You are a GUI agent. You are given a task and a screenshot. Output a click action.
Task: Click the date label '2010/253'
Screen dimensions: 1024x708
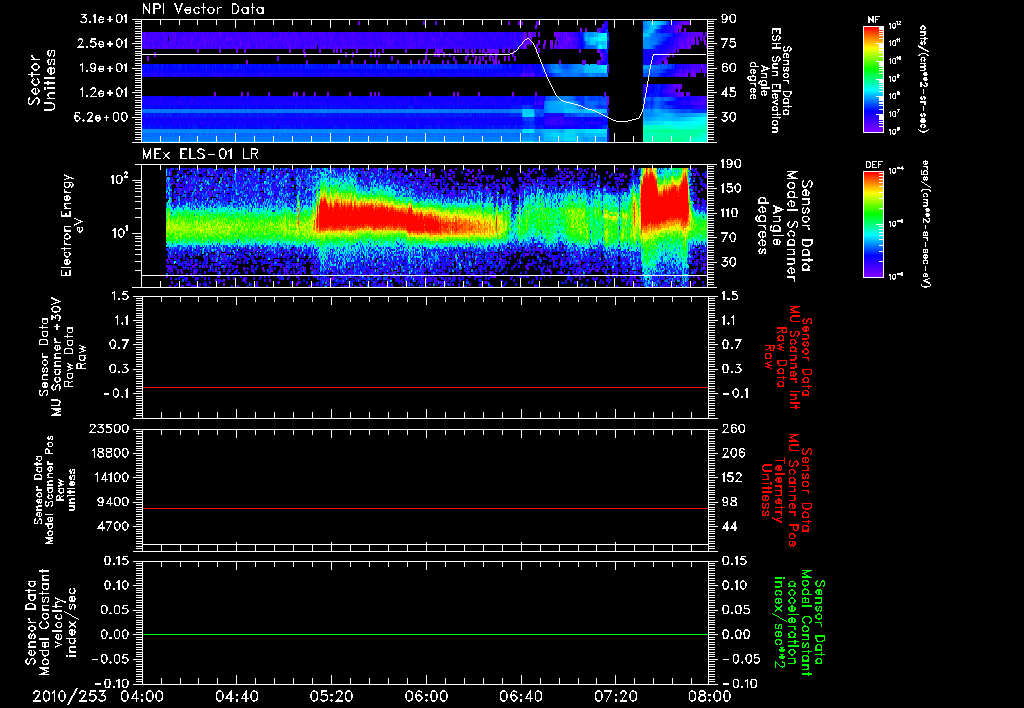69,696
